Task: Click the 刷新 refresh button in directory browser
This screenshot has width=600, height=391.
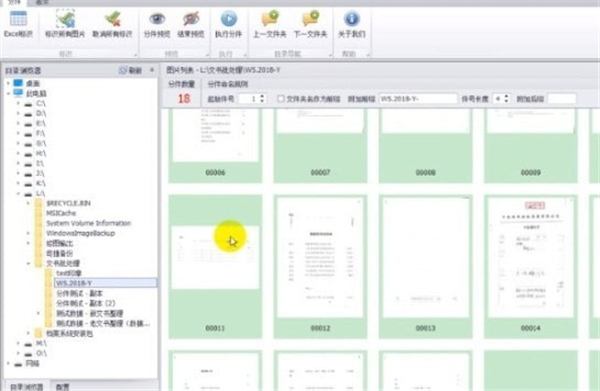Action: pyautogui.click(x=130, y=70)
